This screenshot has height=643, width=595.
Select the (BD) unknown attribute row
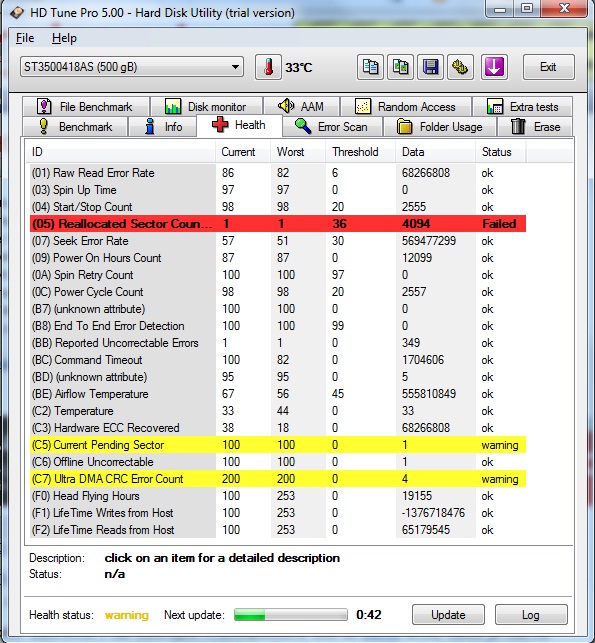(x=278, y=377)
